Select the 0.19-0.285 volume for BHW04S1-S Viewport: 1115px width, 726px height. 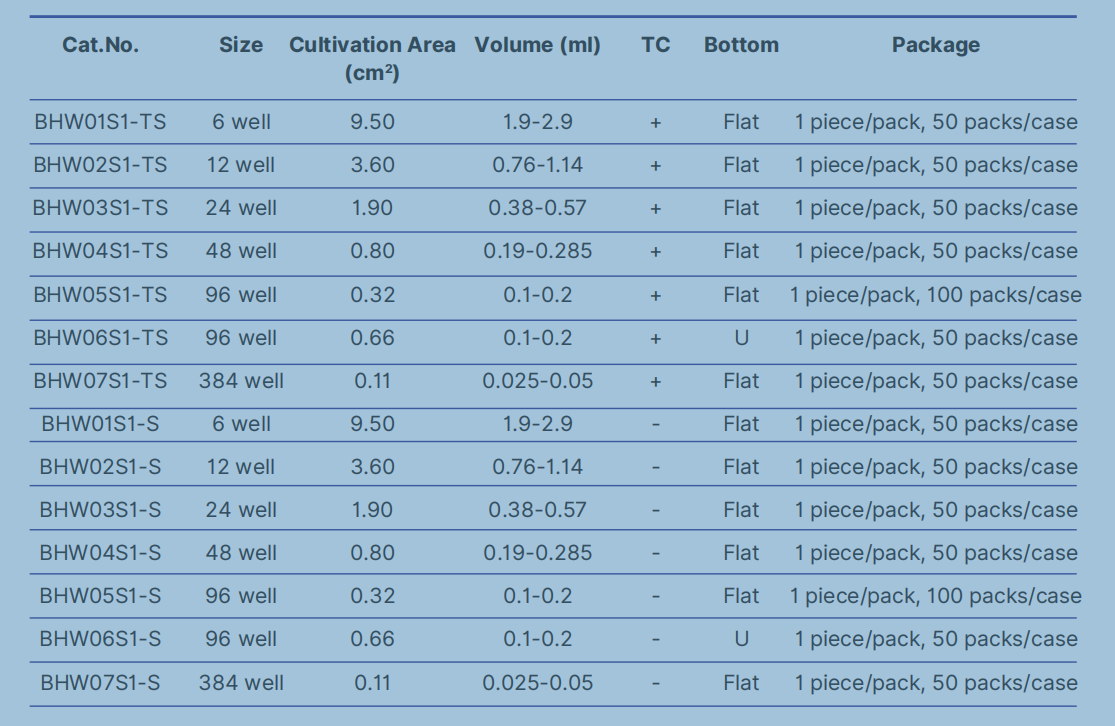(x=537, y=553)
